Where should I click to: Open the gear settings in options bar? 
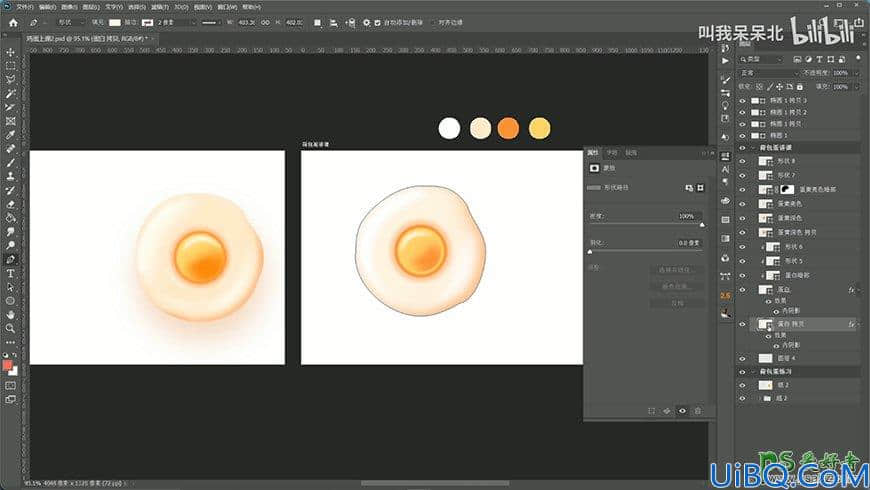point(366,23)
